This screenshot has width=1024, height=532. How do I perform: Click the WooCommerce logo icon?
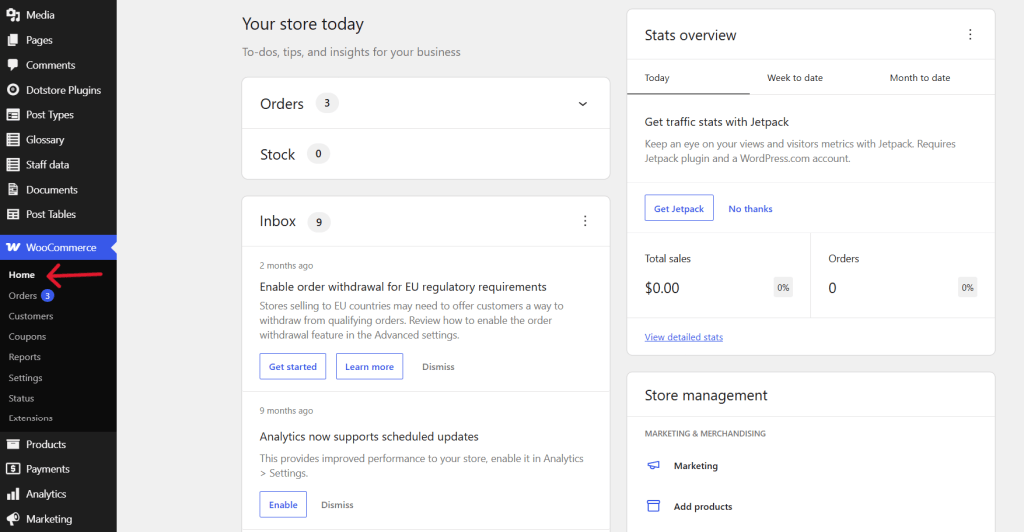(13, 247)
